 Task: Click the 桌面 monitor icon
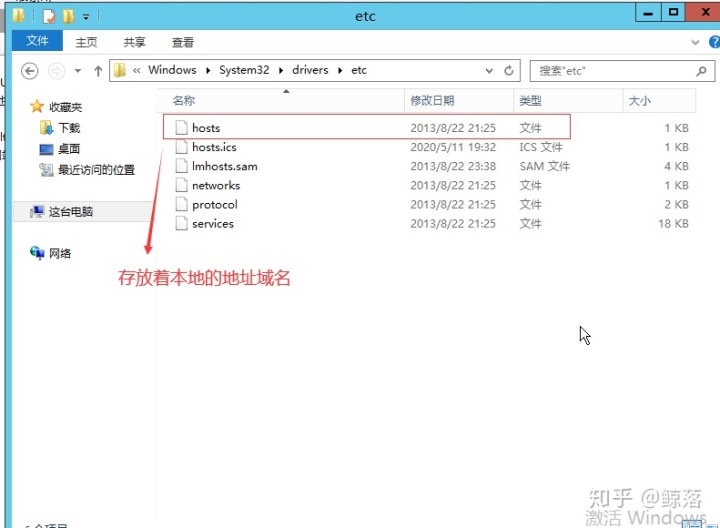click(x=46, y=149)
